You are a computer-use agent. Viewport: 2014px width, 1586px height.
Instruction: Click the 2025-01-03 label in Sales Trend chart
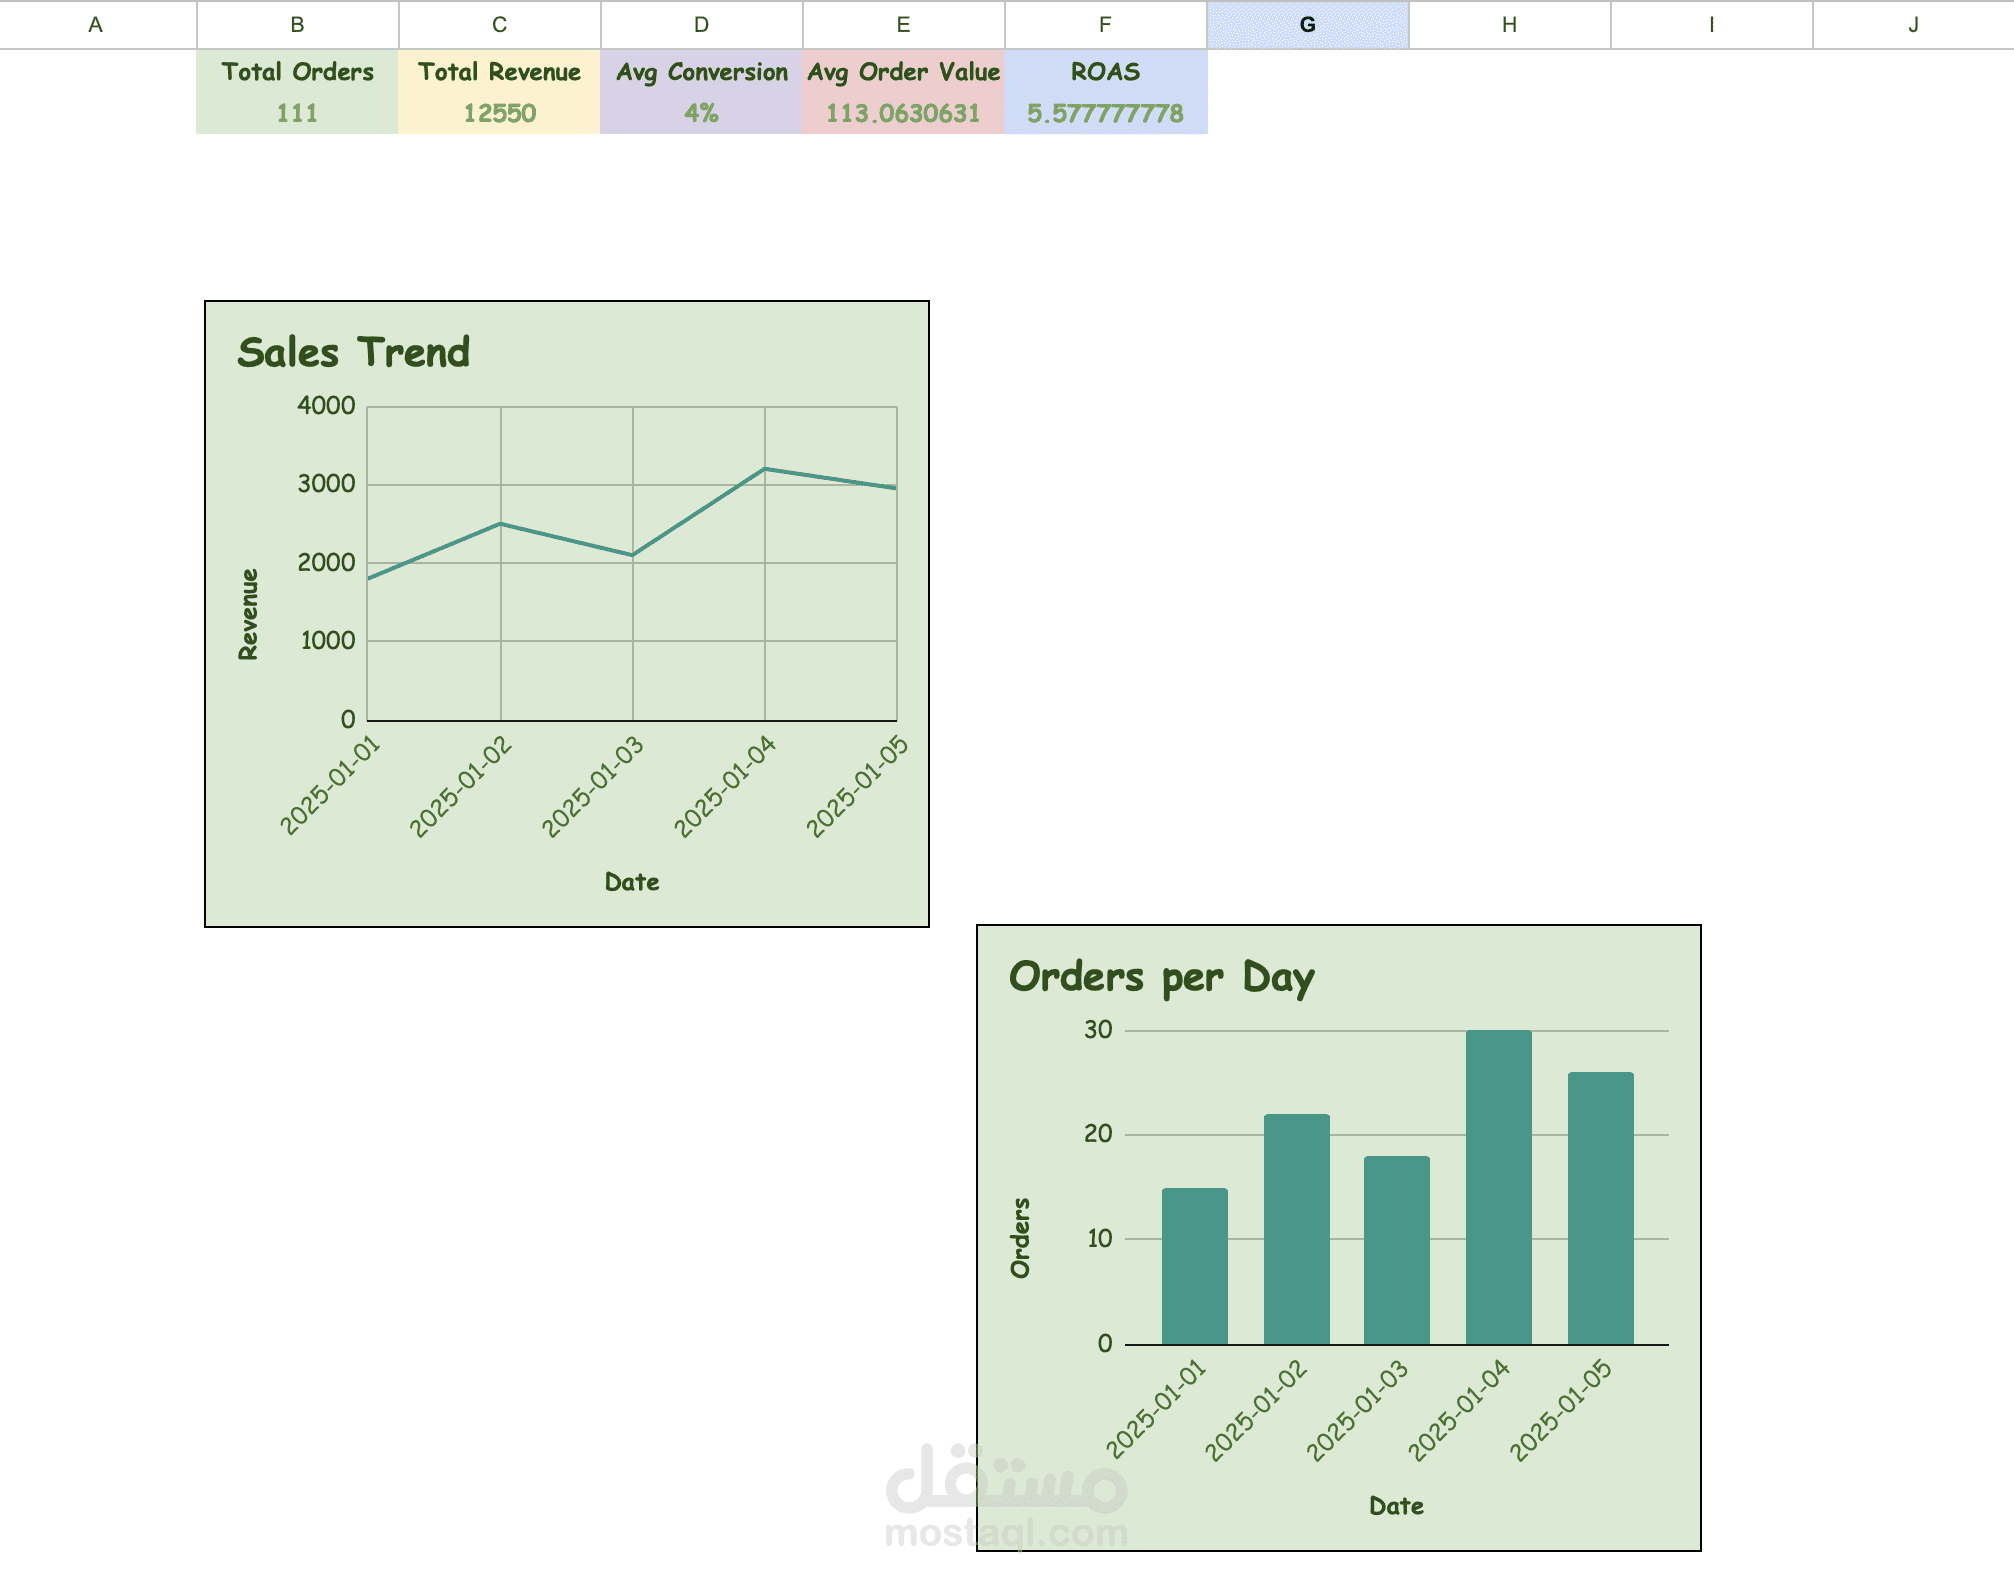tap(593, 787)
